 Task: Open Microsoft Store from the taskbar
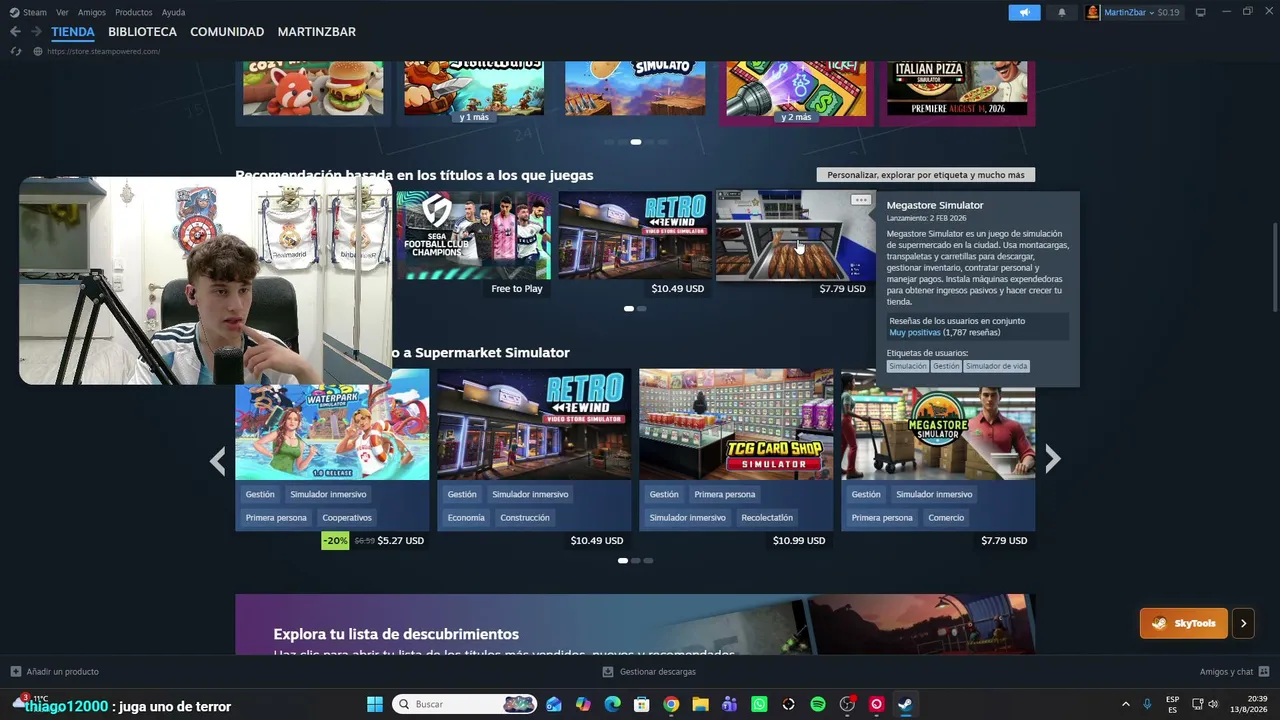tap(642, 704)
